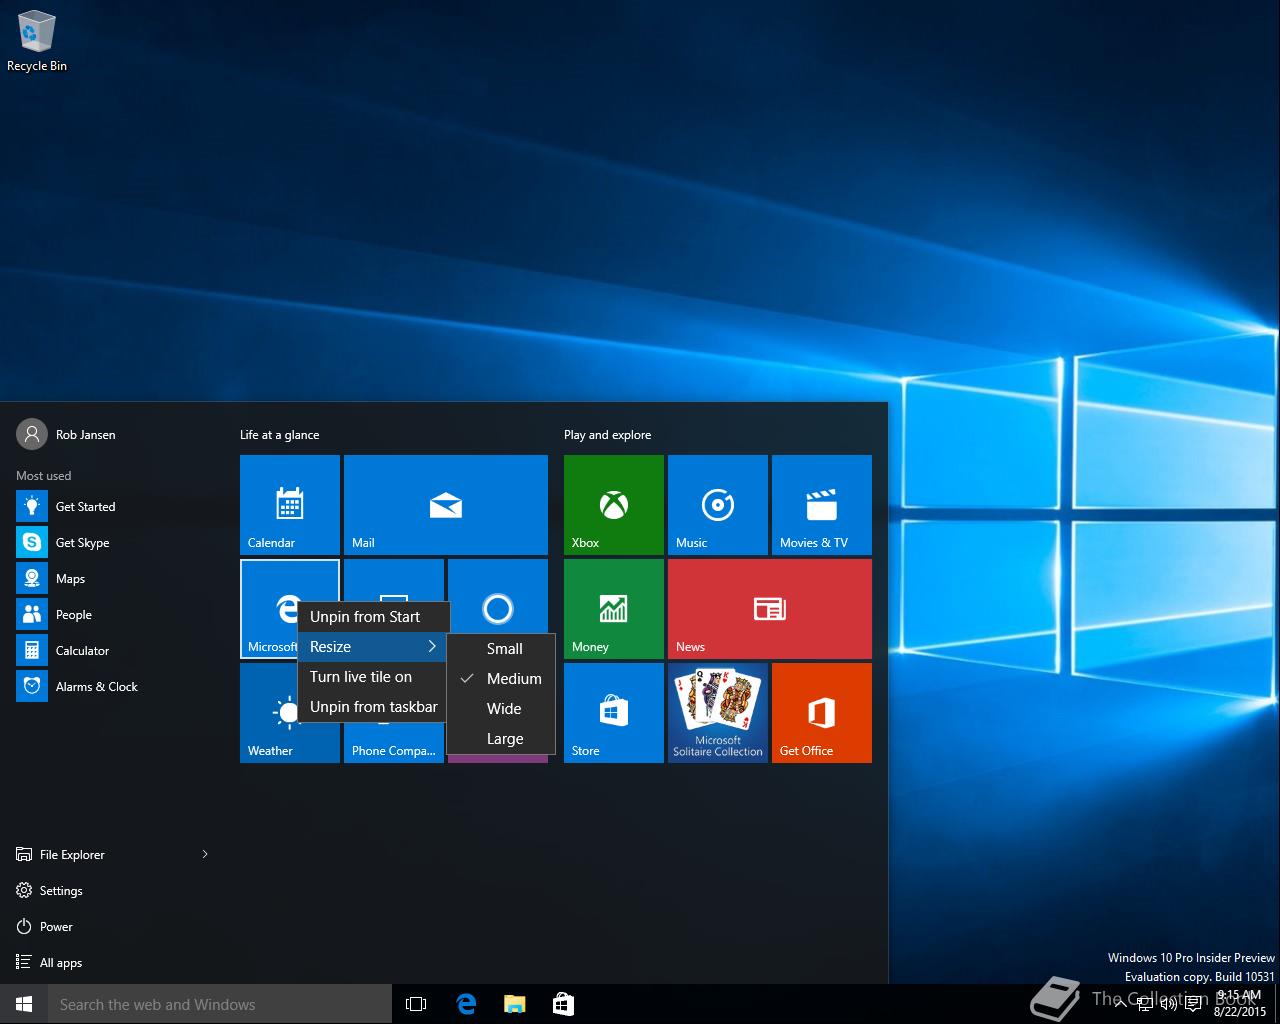Open the News tile
Screen dimensions: 1280x1024
[770, 609]
